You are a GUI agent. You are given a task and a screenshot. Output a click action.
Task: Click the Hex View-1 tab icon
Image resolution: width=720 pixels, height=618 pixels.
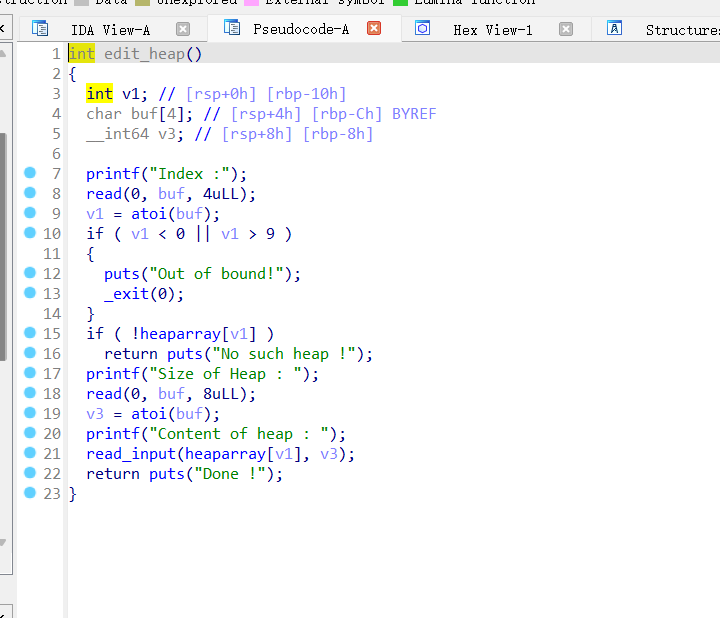422,28
